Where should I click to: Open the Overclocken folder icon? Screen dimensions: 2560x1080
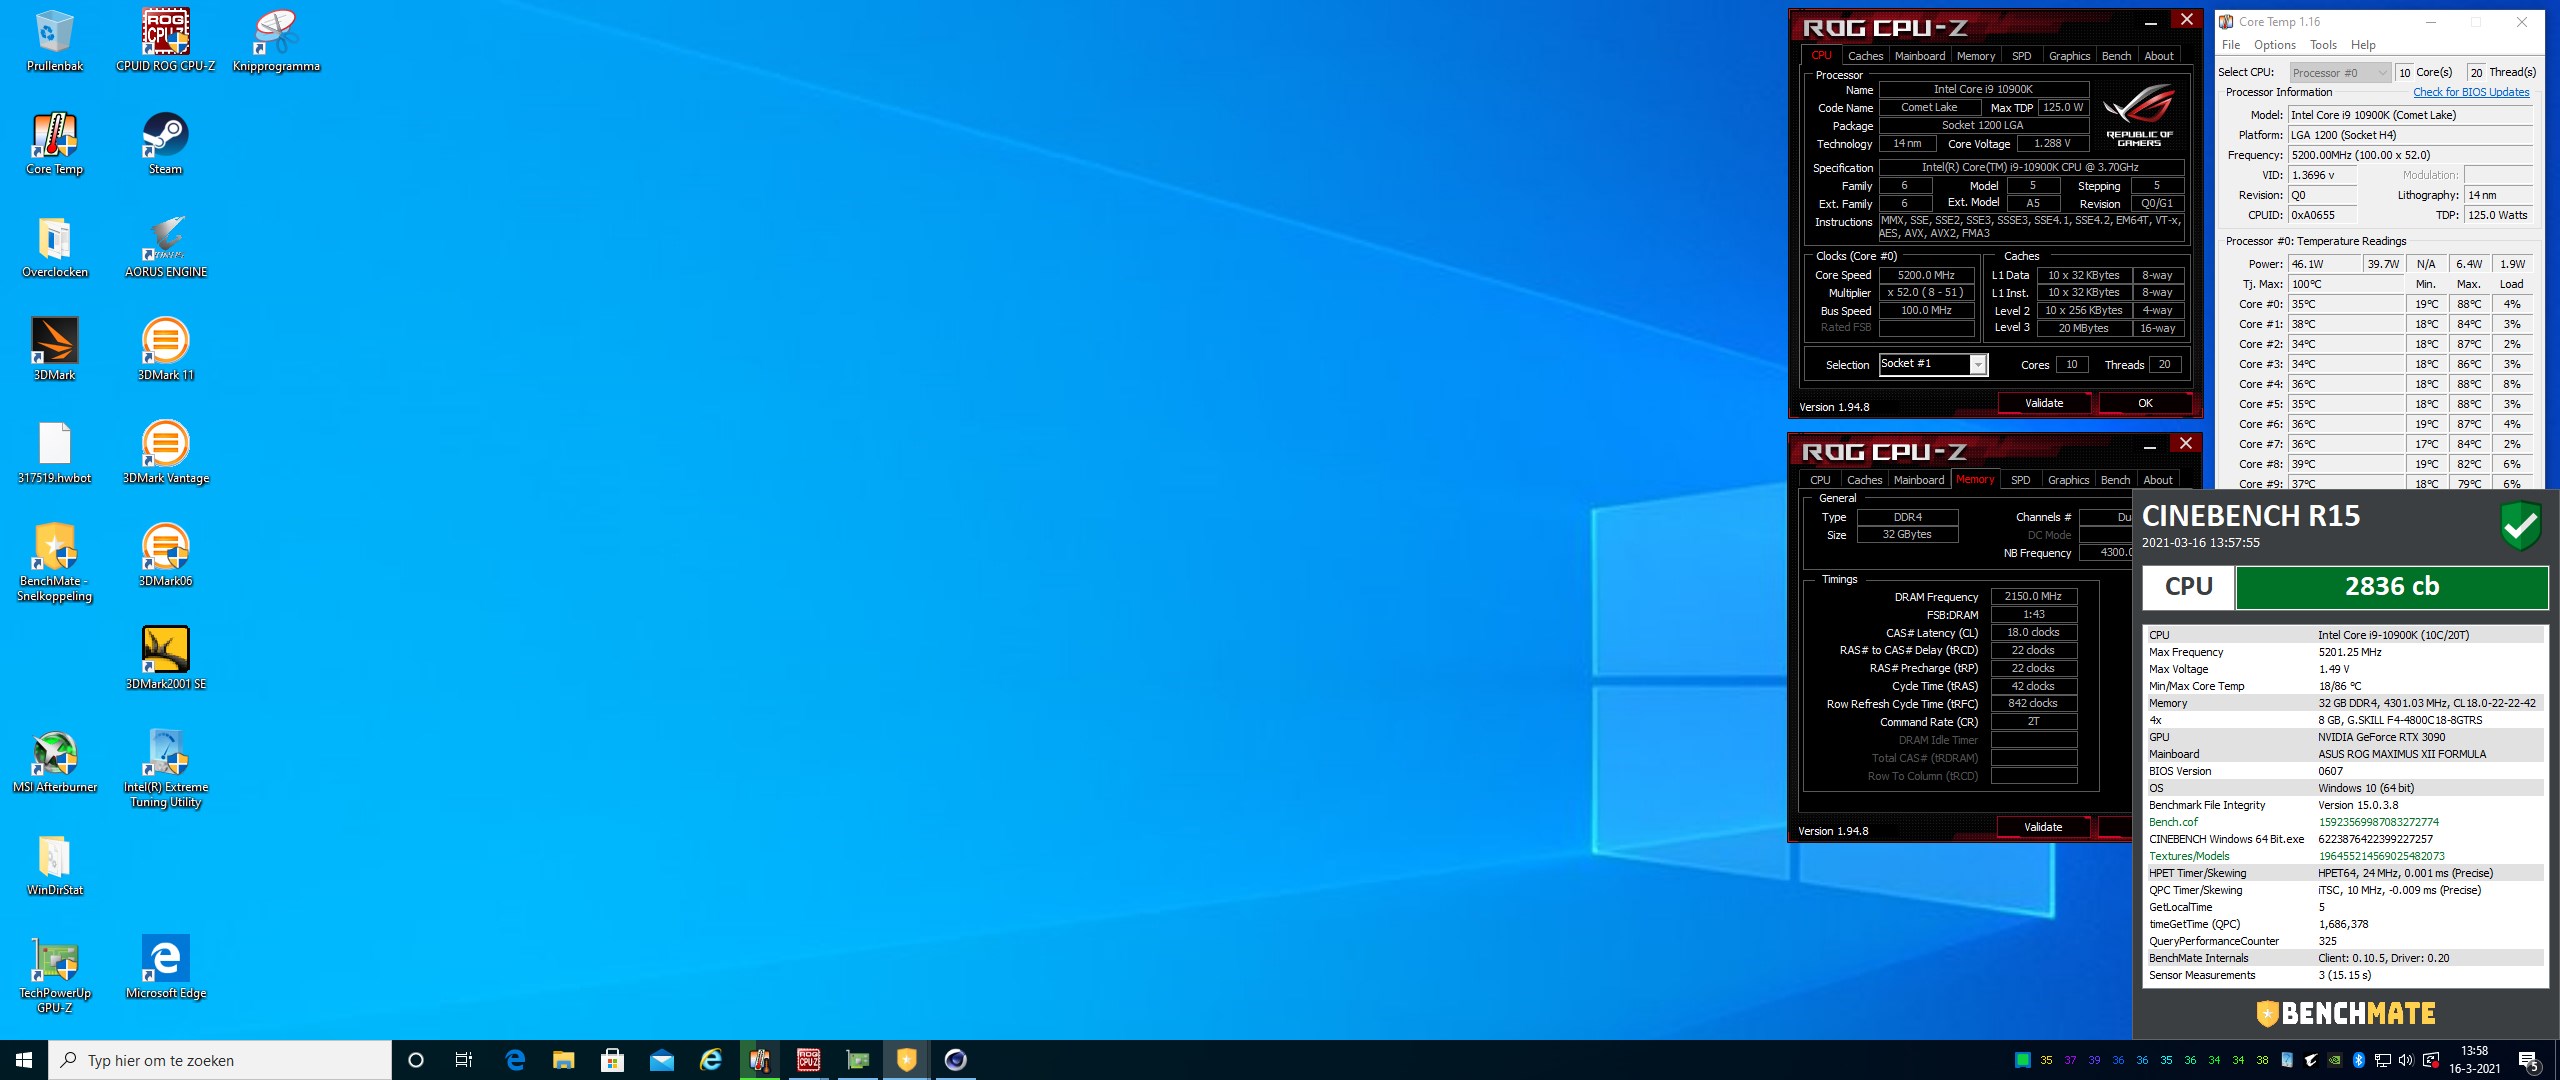pyautogui.click(x=54, y=247)
